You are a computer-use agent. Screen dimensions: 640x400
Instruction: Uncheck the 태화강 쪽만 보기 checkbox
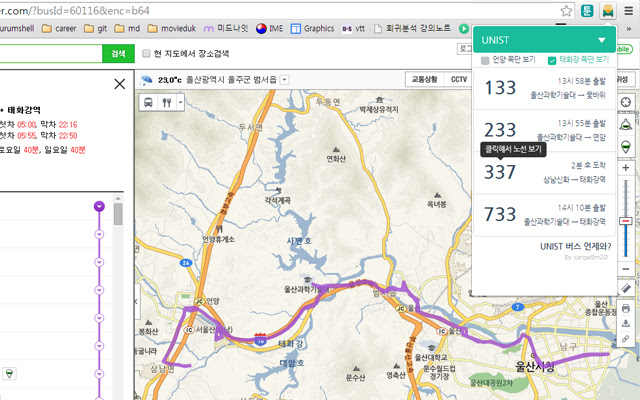552,61
